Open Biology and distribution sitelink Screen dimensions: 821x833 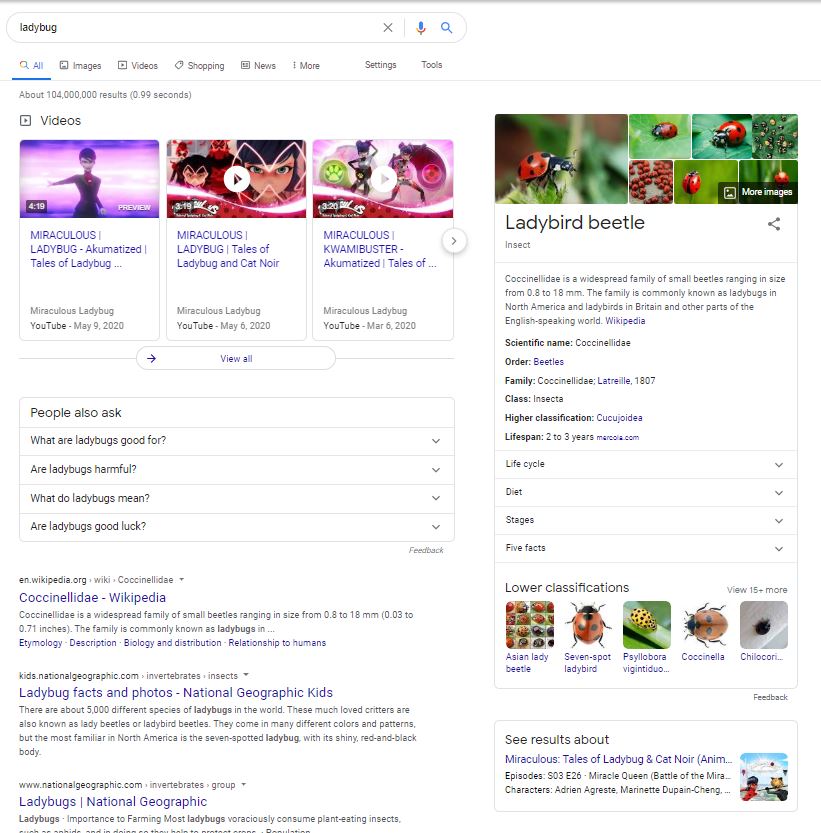173,643
